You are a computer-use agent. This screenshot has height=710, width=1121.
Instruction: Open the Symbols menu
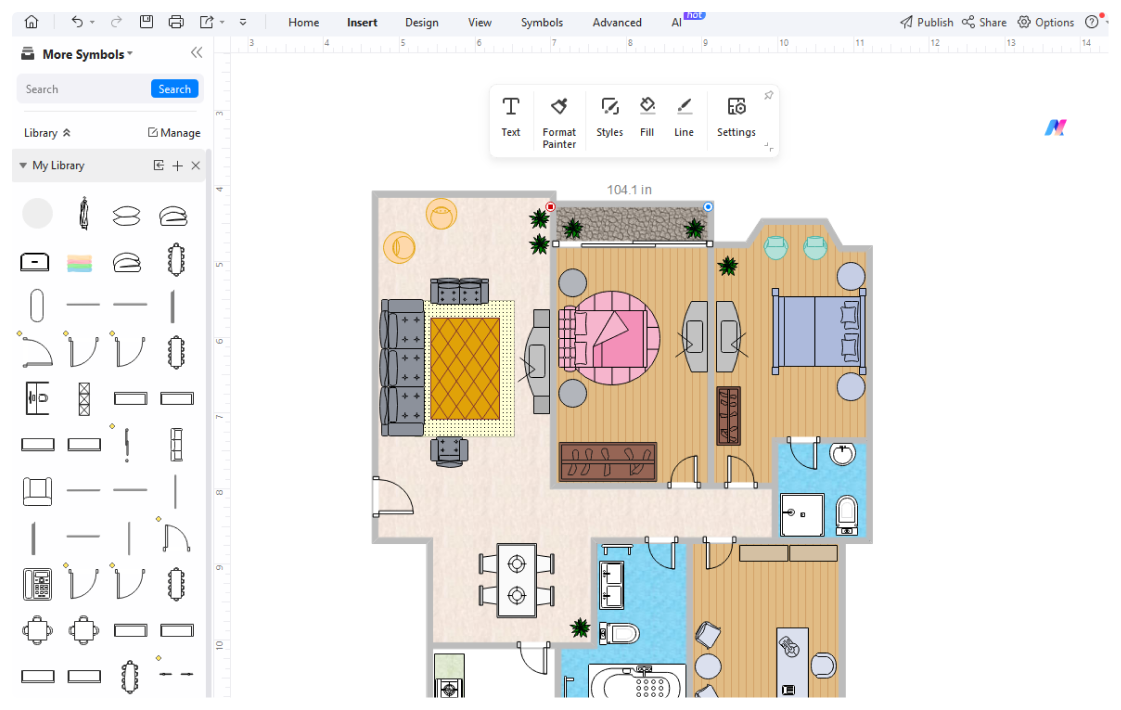542,22
